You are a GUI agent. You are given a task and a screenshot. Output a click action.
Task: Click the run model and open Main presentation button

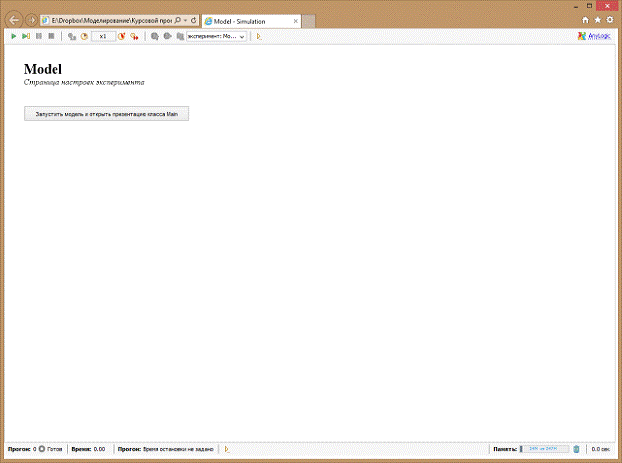point(106,114)
